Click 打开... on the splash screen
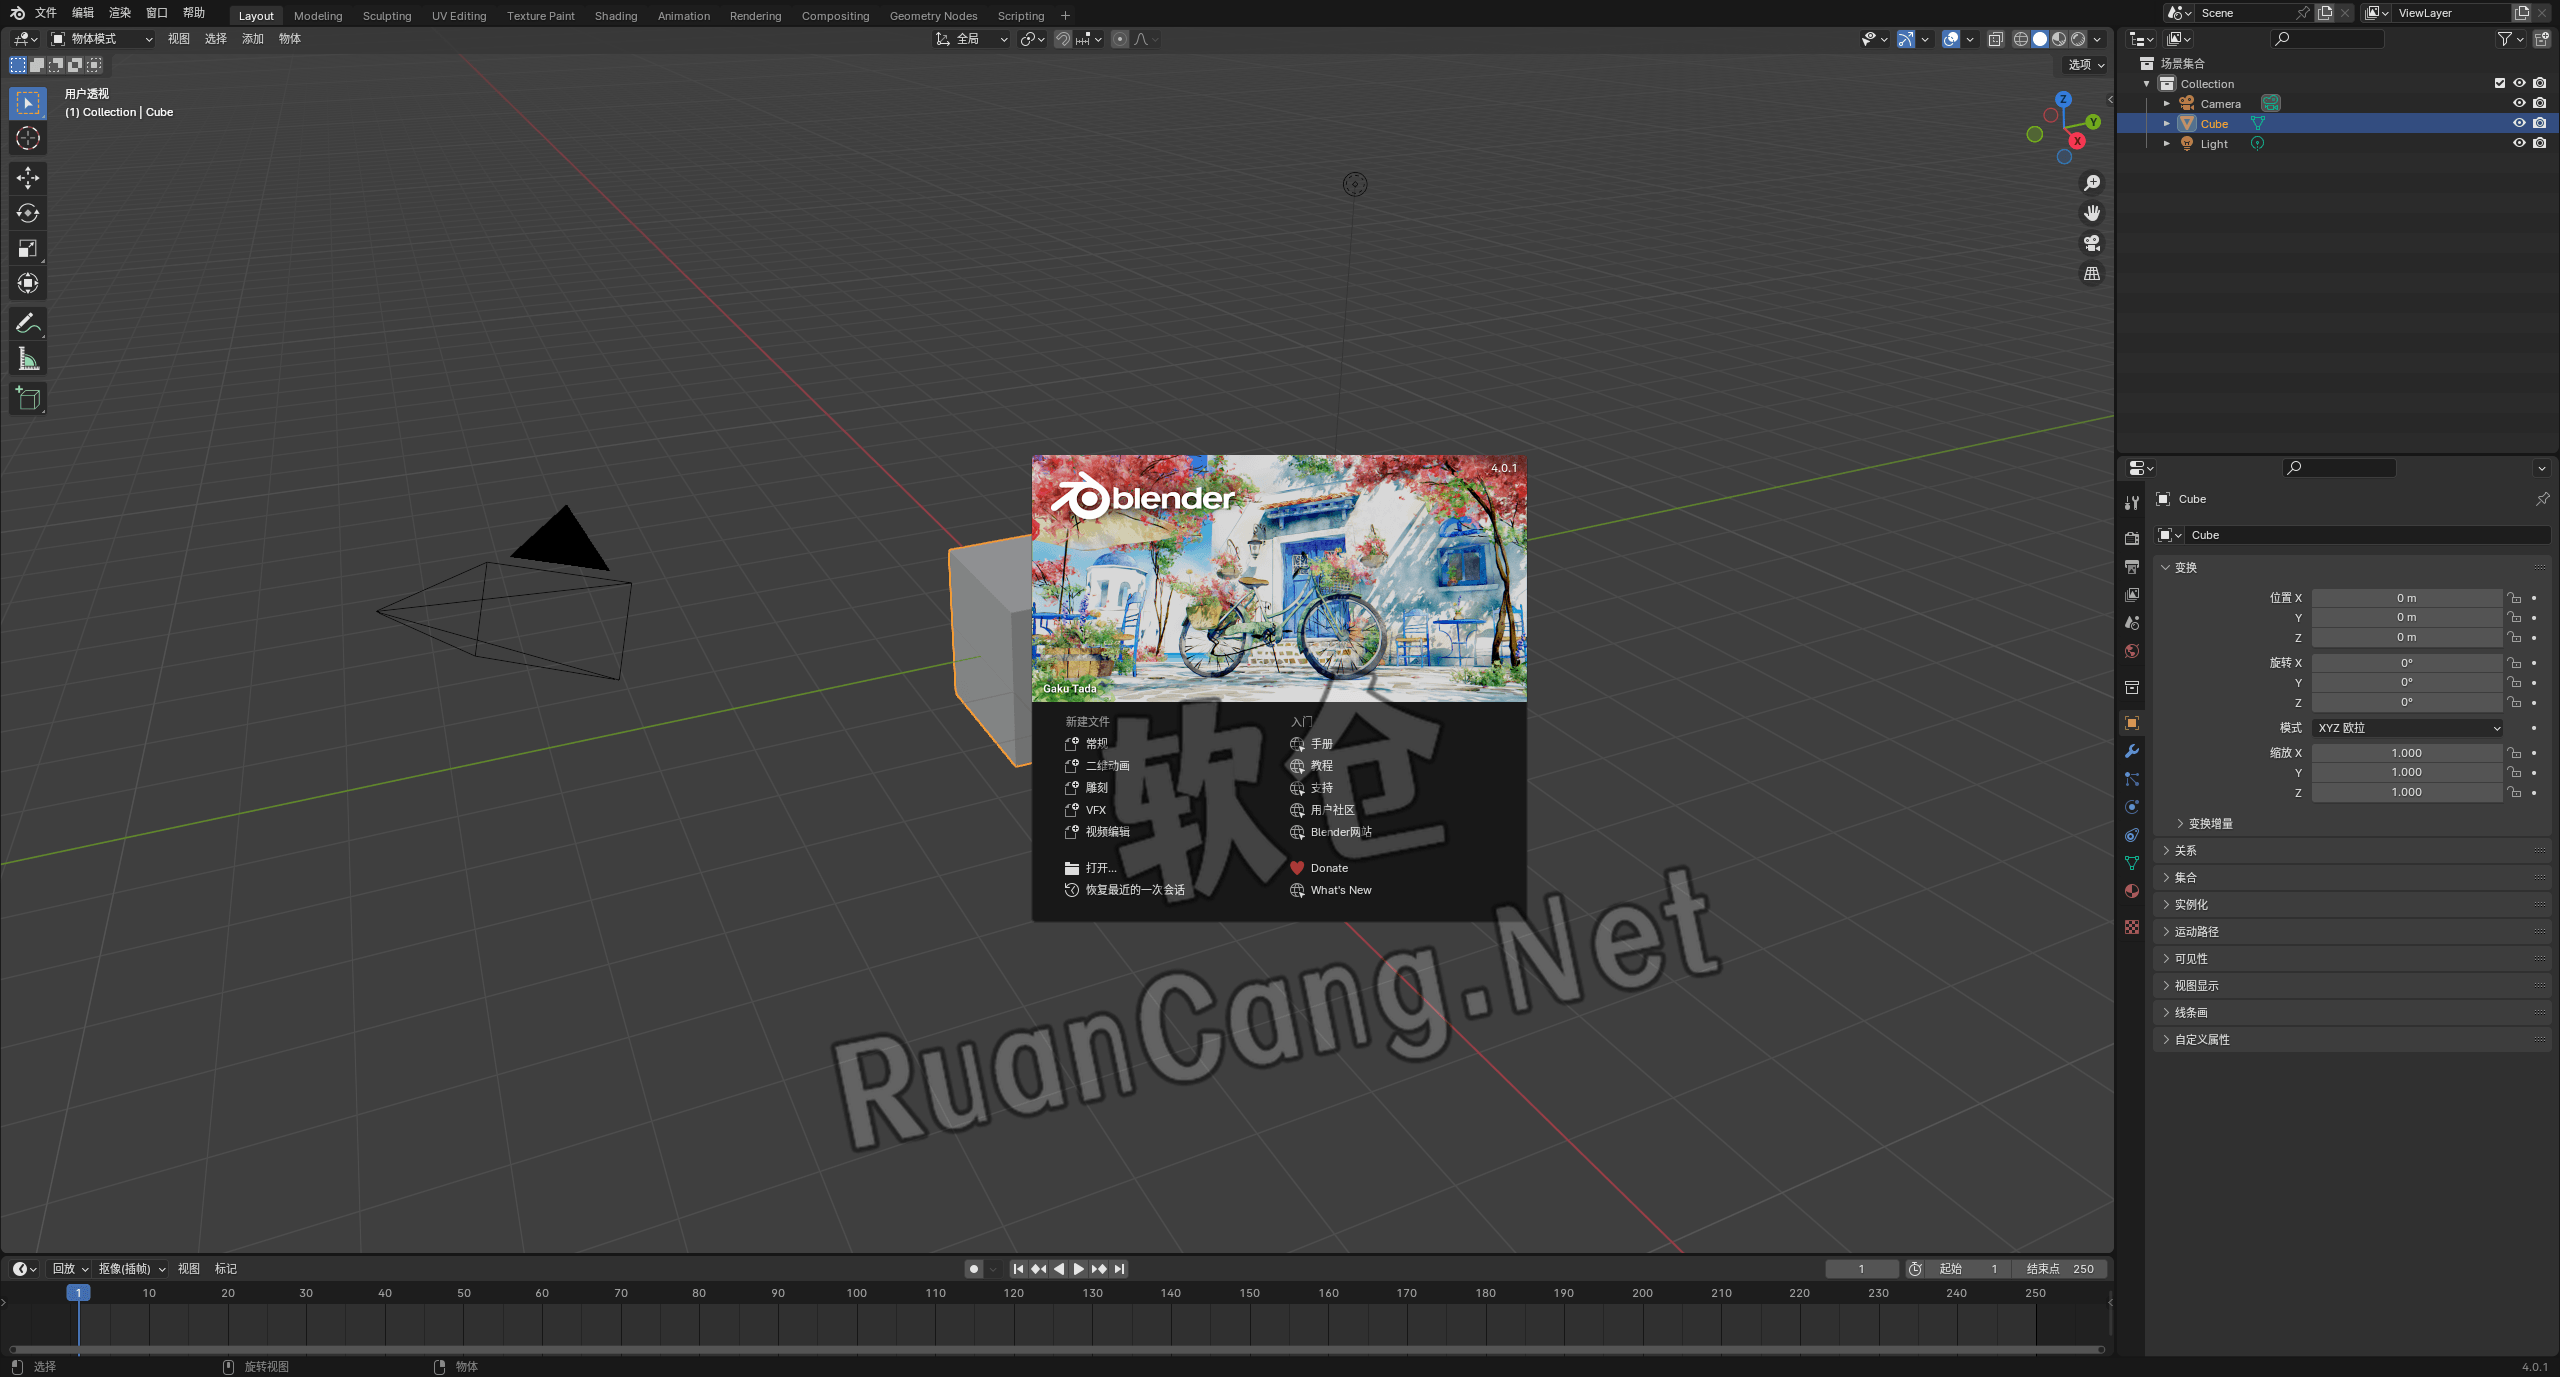The image size is (2560, 1377). [x=1100, y=868]
